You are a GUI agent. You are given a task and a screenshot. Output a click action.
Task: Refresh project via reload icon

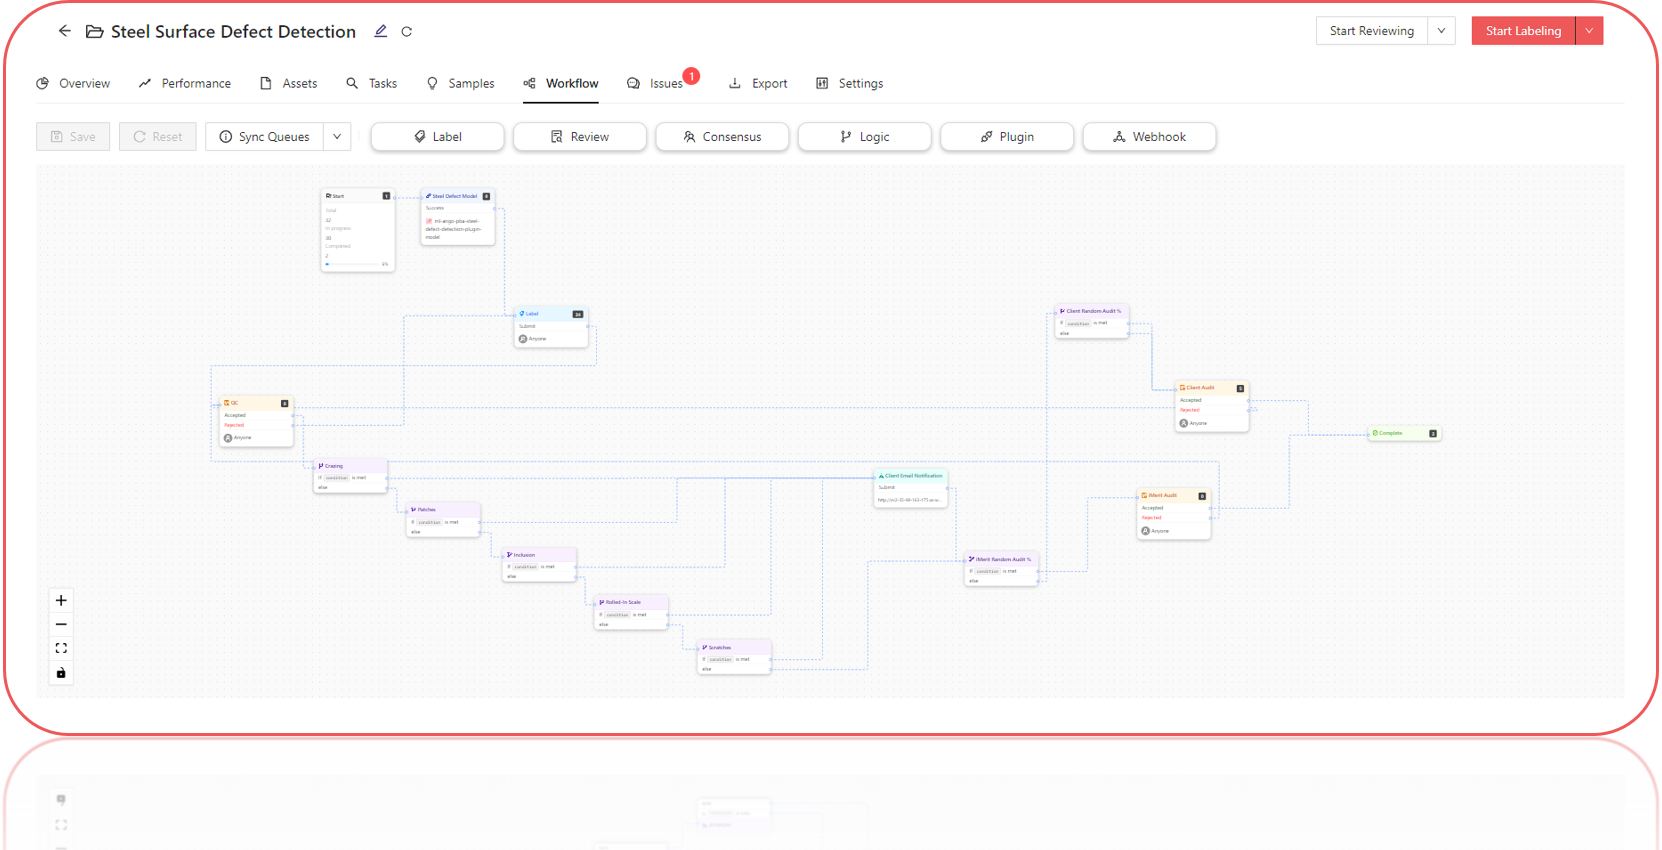click(x=407, y=31)
